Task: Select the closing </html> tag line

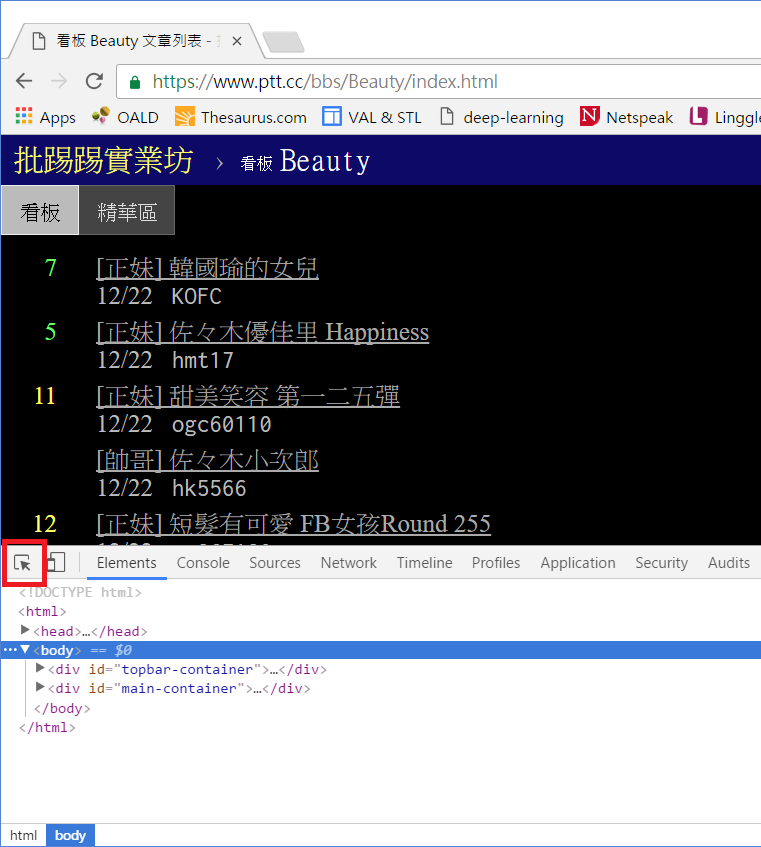Action: [x=47, y=728]
